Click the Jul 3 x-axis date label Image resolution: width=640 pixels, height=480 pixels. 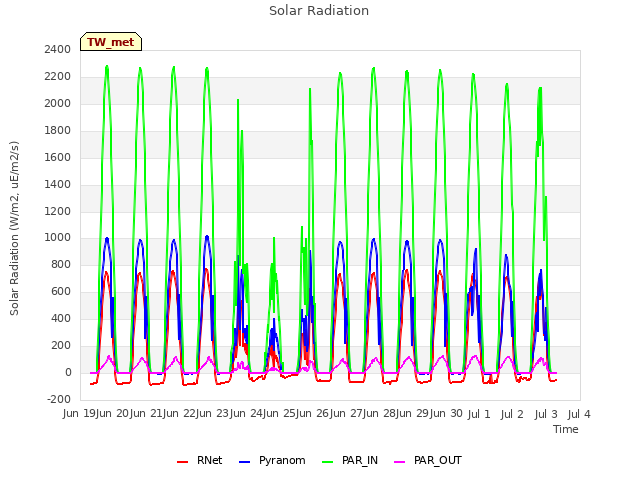(546, 414)
